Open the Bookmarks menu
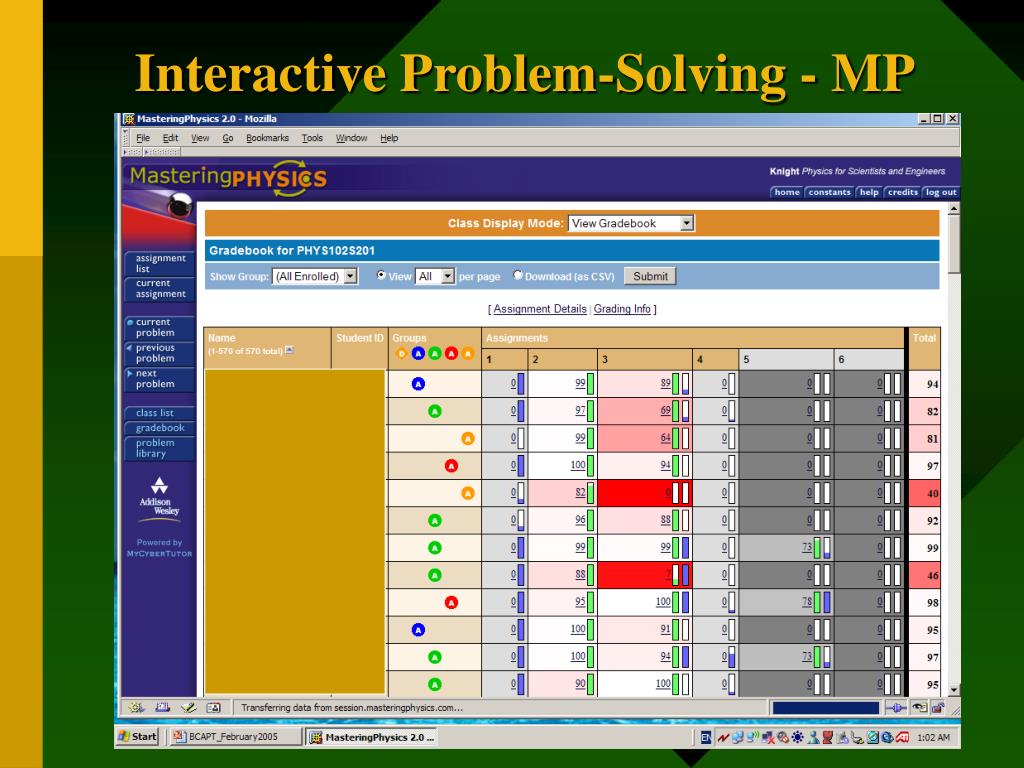Screen dimensions: 1024x768 tap(267, 138)
